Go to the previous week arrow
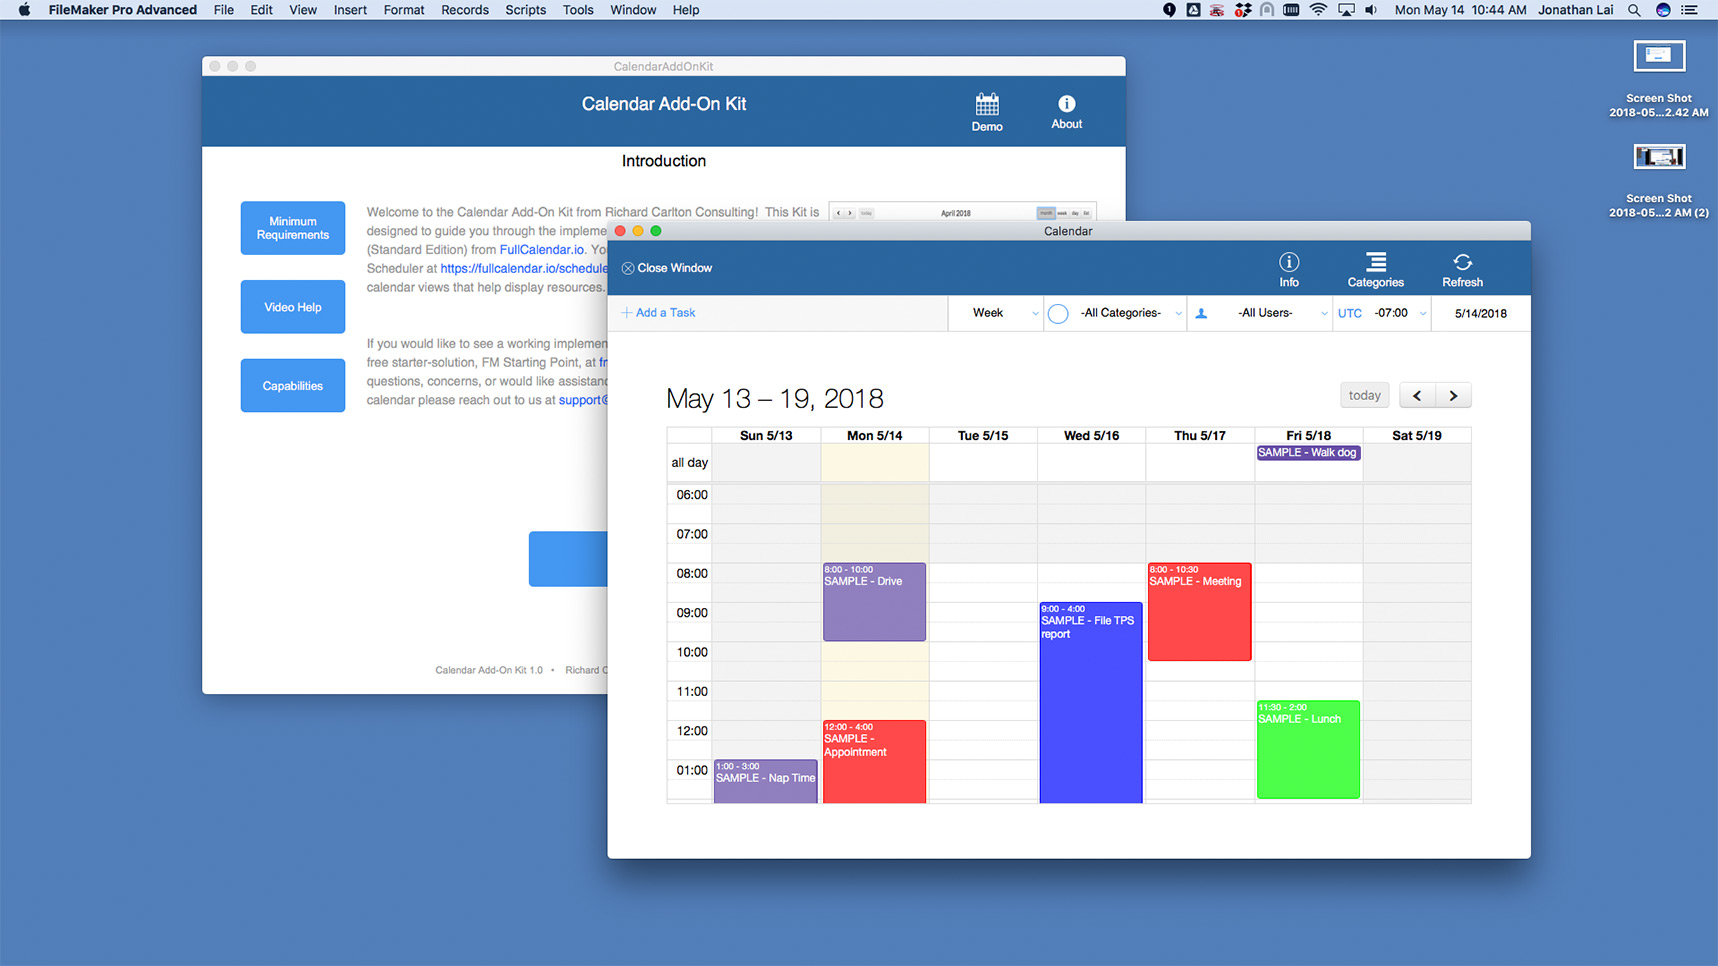Image resolution: width=1718 pixels, height=966 pixels. coord(1417,396)
